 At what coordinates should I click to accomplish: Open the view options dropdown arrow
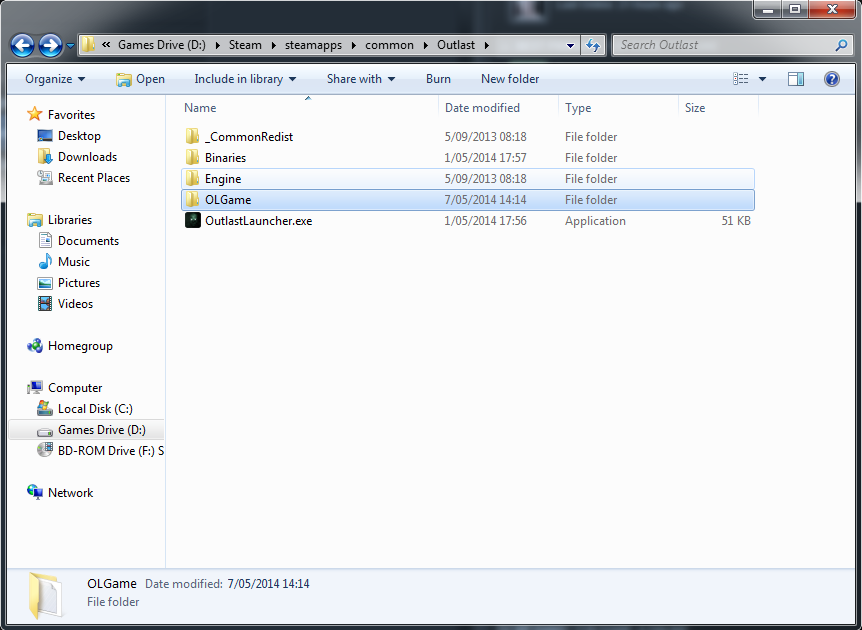(762, 79)
